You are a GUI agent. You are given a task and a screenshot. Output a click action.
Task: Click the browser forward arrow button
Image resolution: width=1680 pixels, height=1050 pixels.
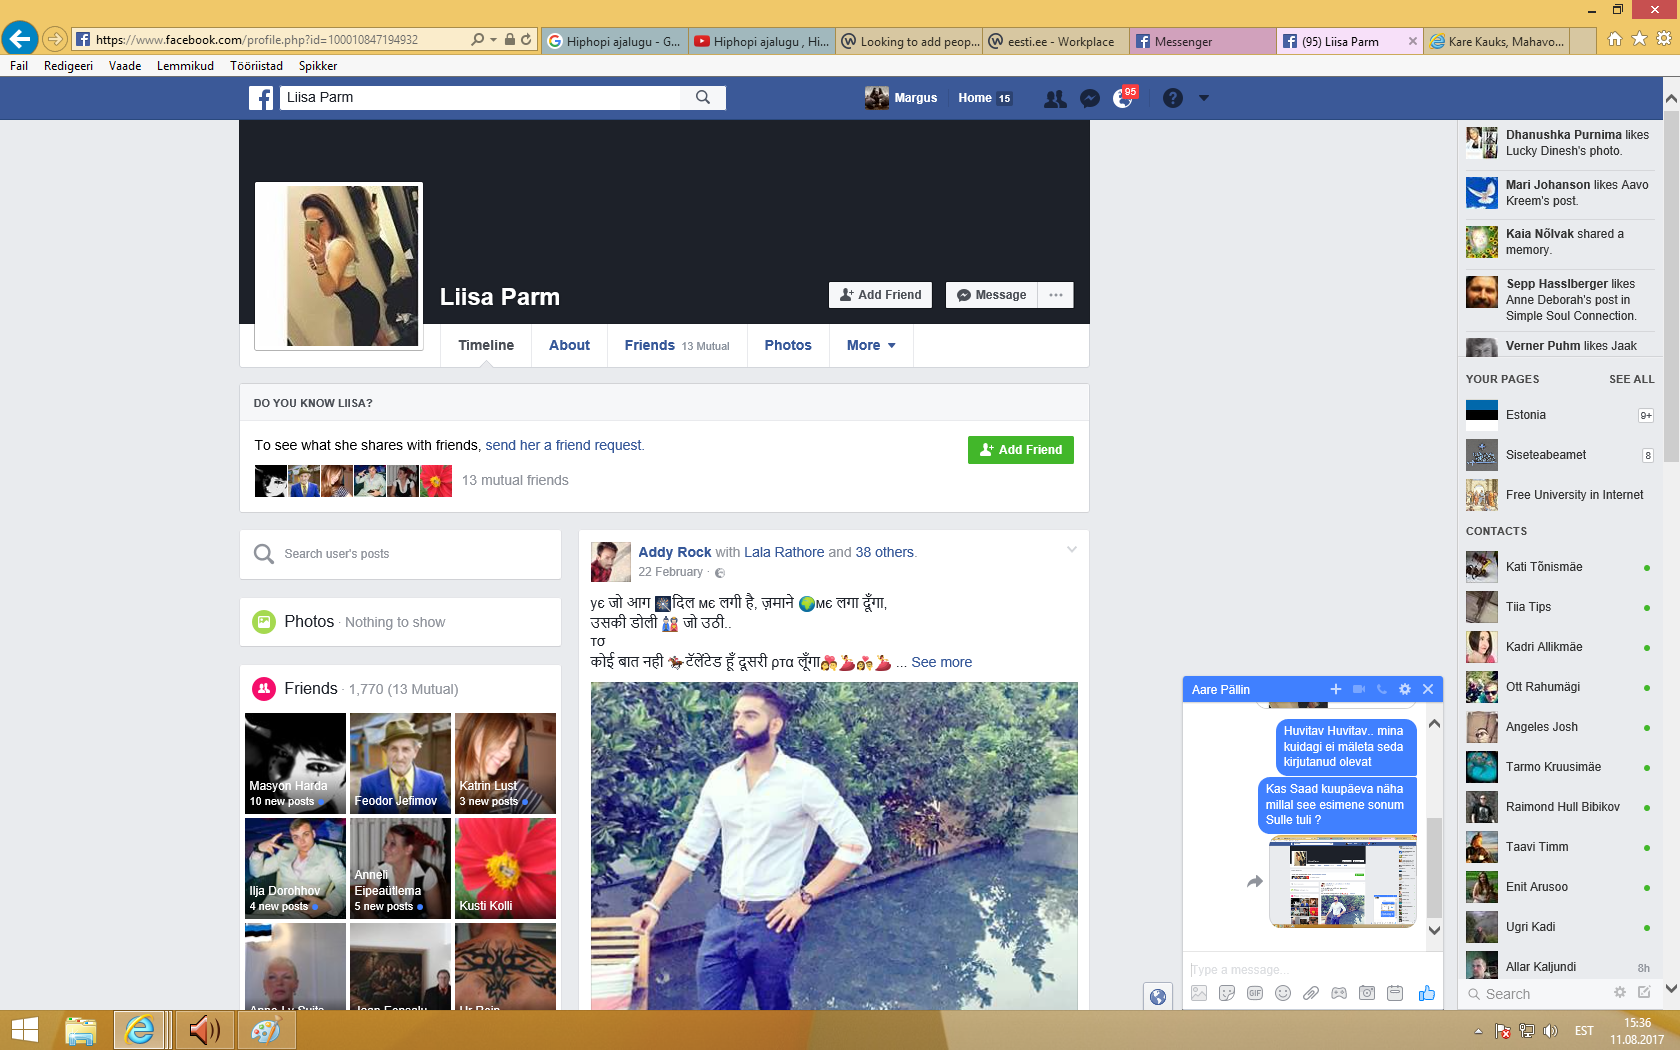55,40
